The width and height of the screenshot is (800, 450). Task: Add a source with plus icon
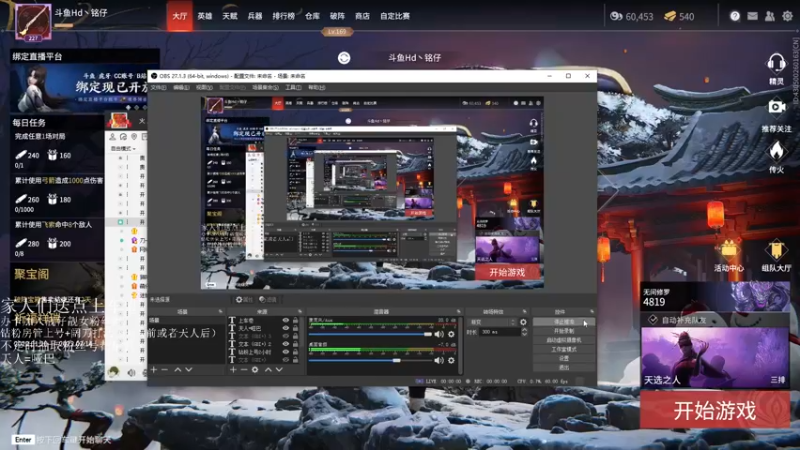pyautogui.click(x=233, y=369)
